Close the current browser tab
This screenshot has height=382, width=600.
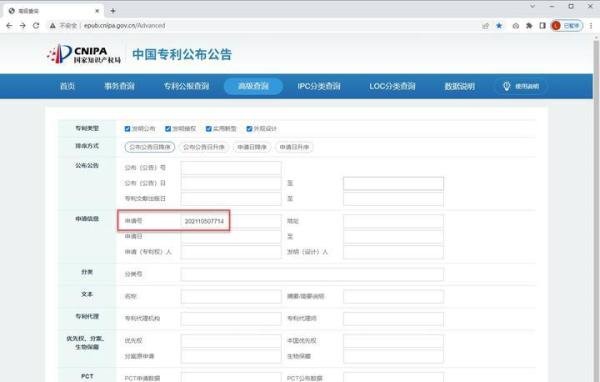click(97, 11)
